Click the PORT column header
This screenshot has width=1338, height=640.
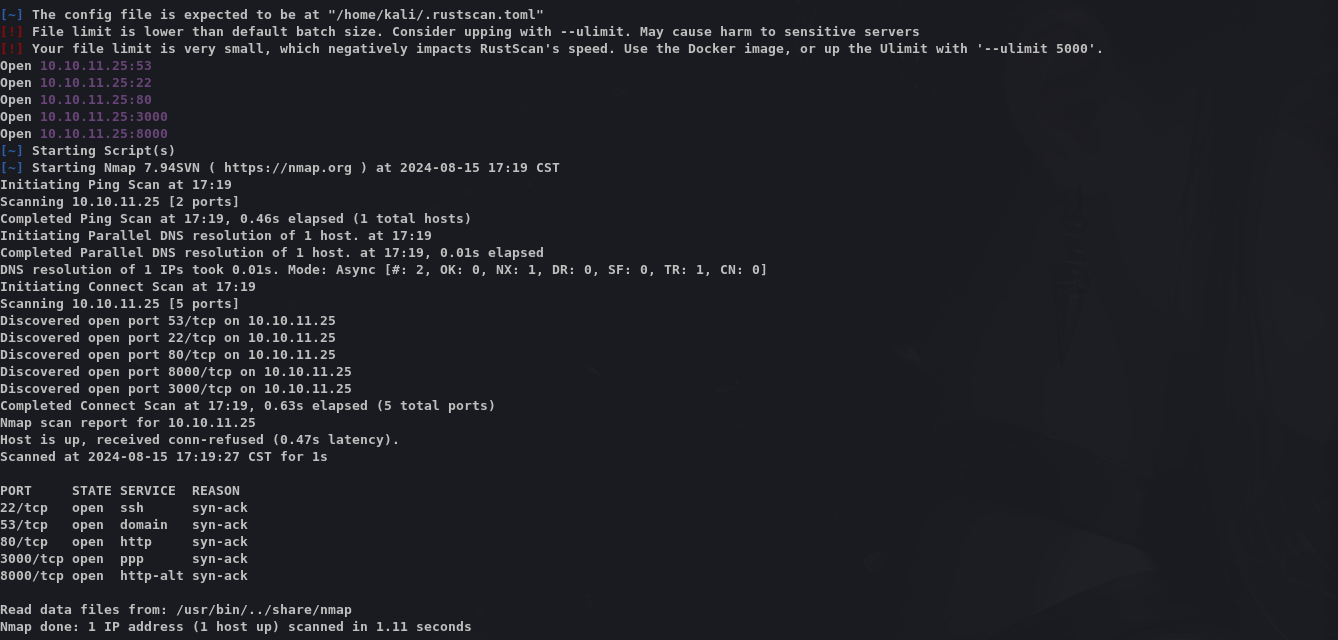tap(16, 491)
